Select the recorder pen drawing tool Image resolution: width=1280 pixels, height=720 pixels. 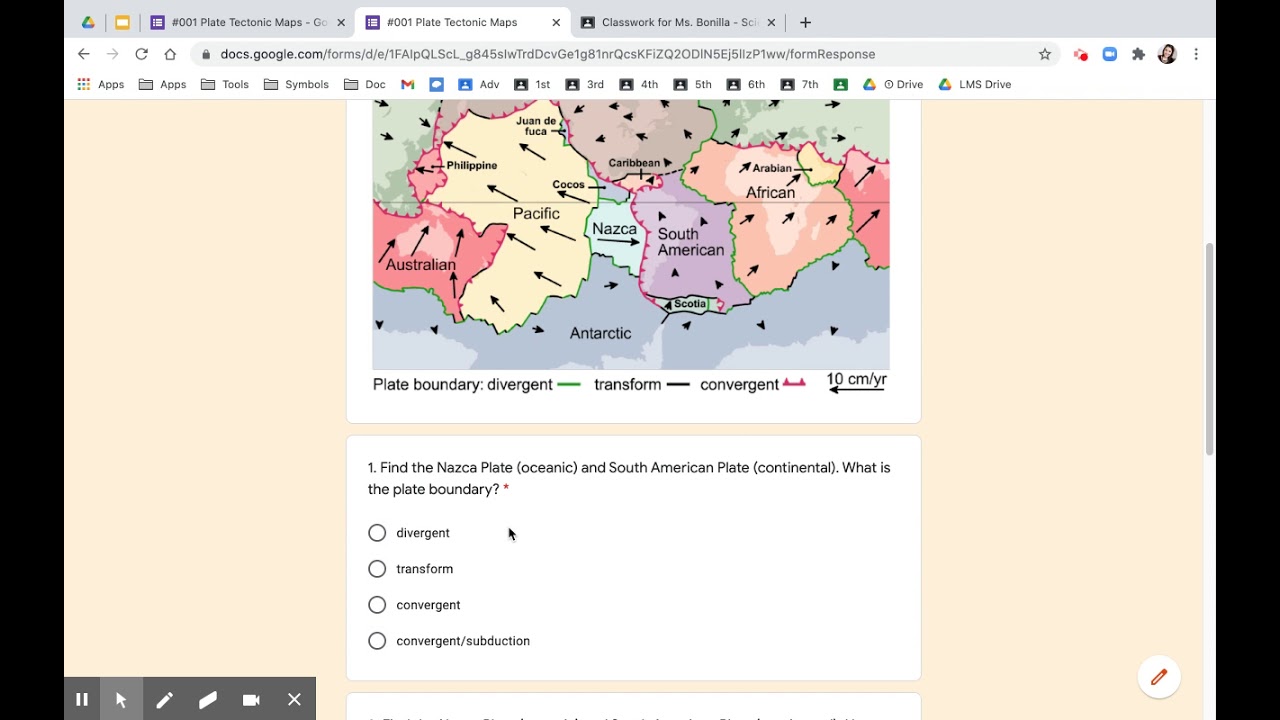pos(164,700)
